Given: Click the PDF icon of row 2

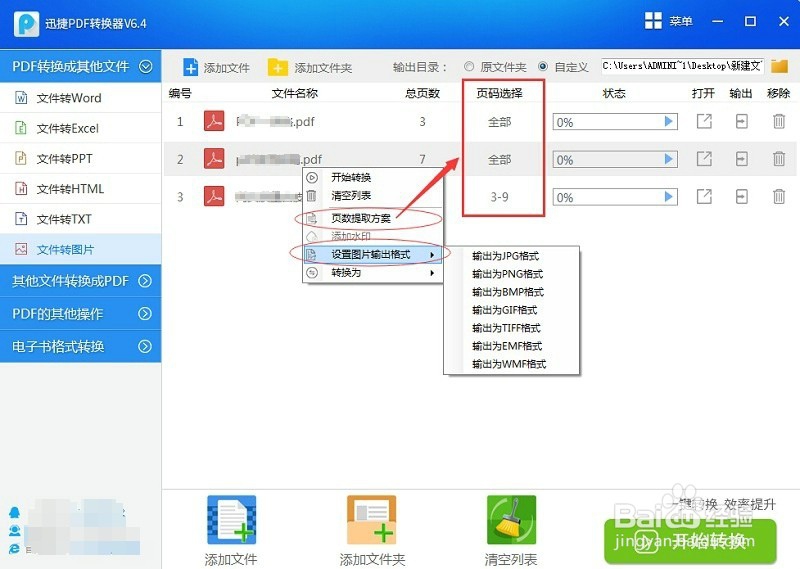Looking at the screenshot, I should tap(214, 159).
